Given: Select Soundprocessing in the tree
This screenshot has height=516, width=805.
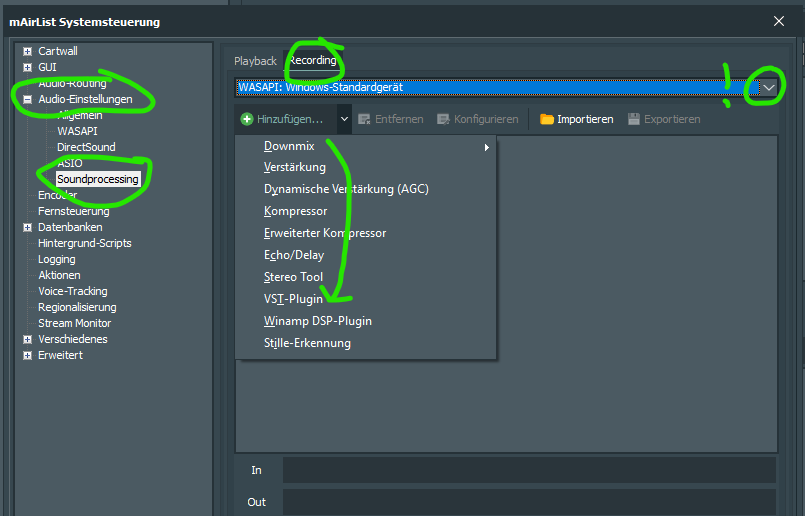Looking at the screenshot, I should tap(98, 179).
